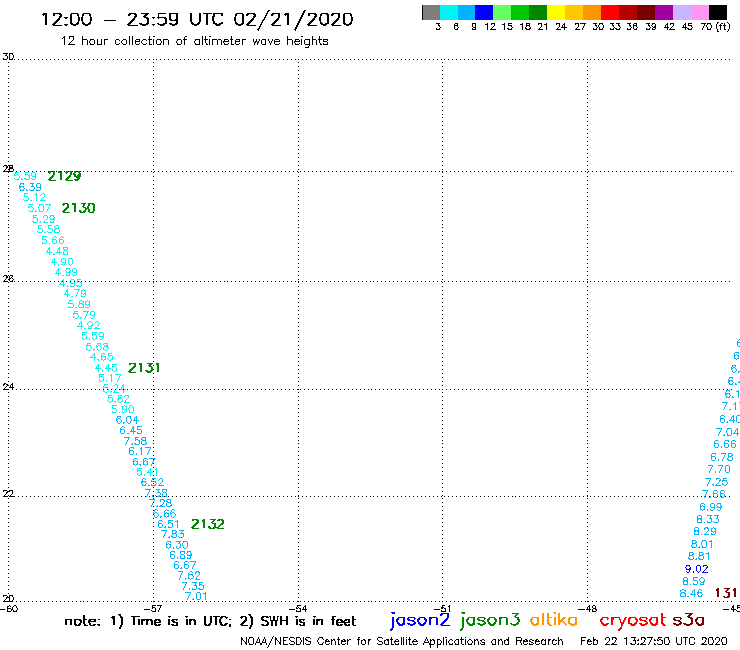The width and height of the screenshot is (740, 650).
Task: Click the 6.51 reading beside 2132
Action: (168, 524)
